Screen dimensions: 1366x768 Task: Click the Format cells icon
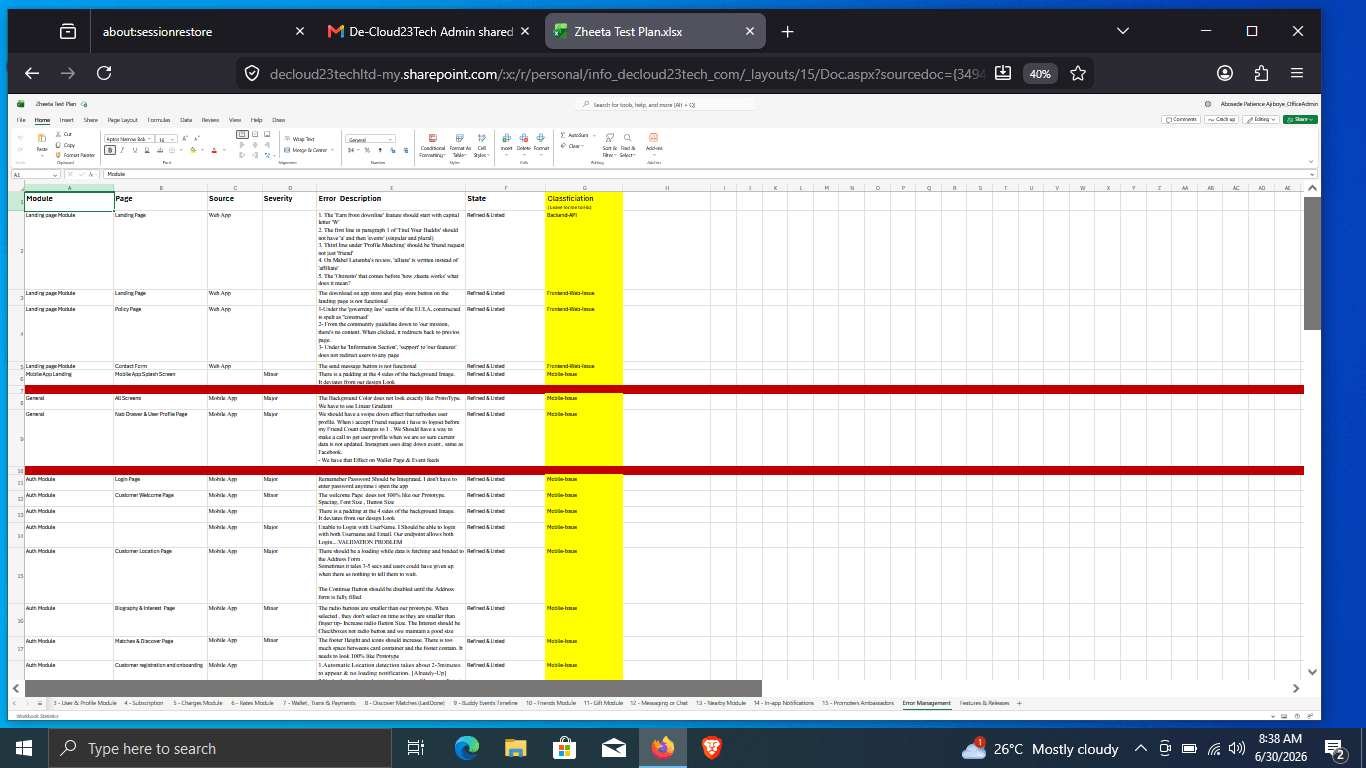point(541,138)
